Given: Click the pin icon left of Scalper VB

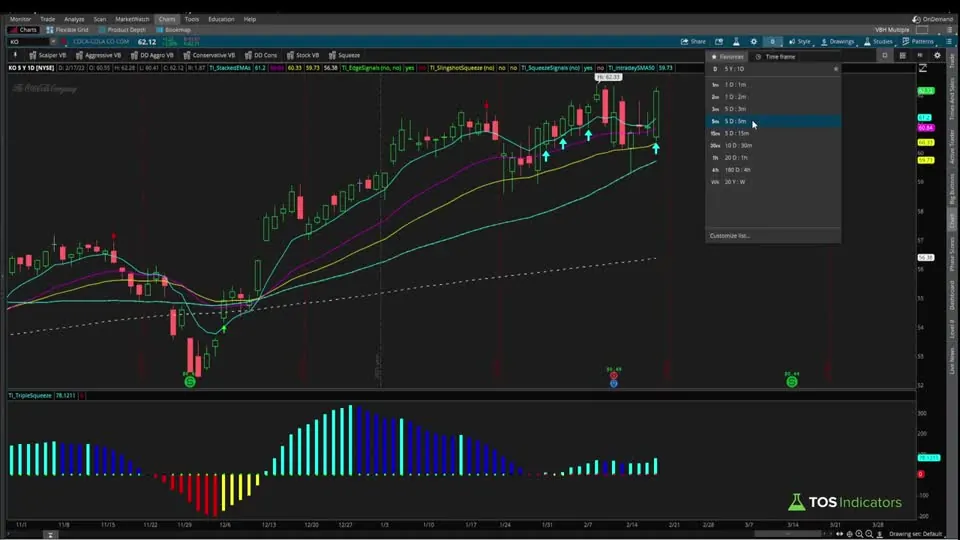Looking at the screenshot, I should 15,55.
